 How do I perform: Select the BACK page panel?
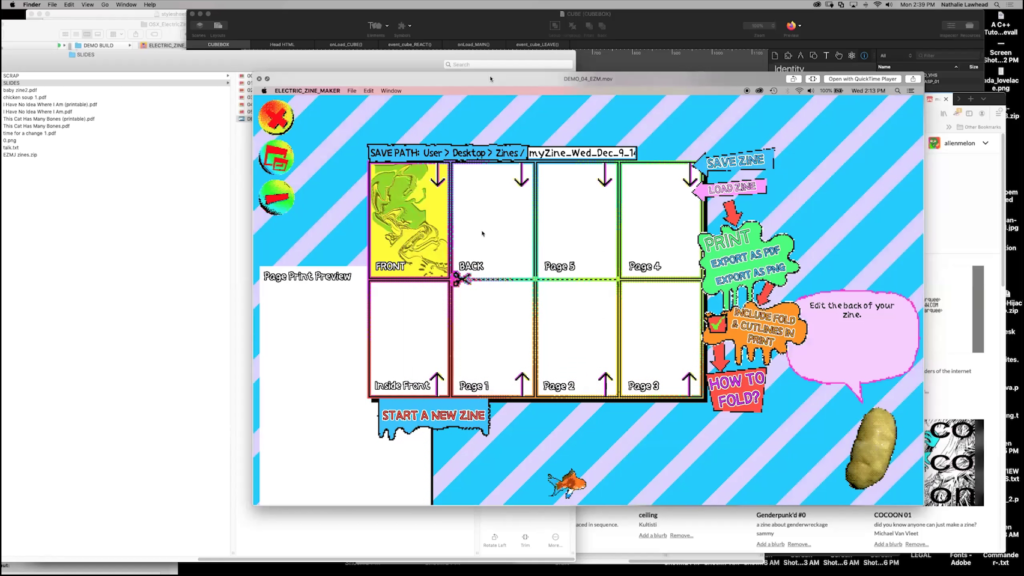[493, 219]
